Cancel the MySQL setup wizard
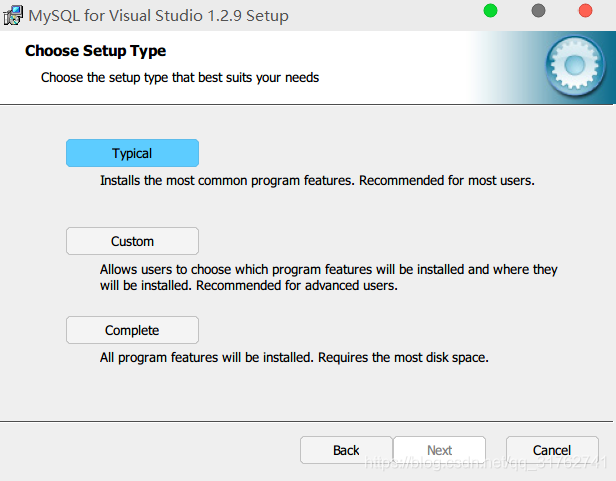 (x=552, y=450)
